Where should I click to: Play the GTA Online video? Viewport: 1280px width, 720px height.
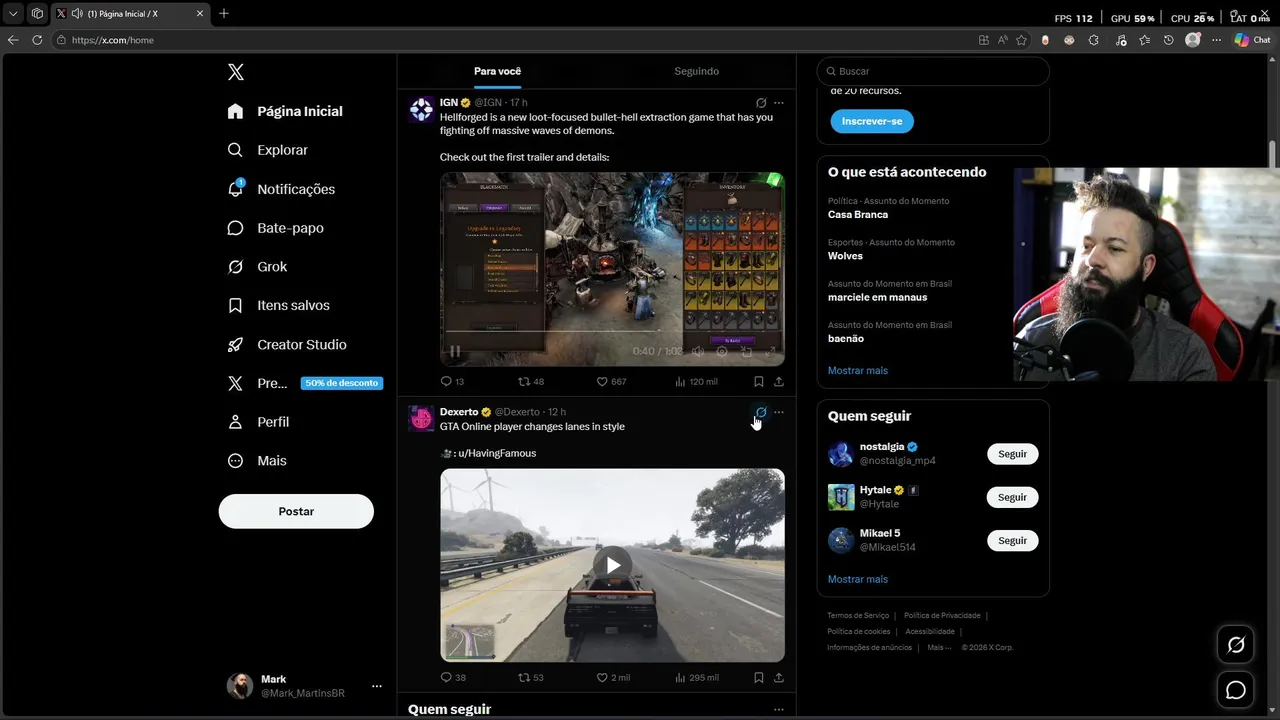[x=612, y=565]
